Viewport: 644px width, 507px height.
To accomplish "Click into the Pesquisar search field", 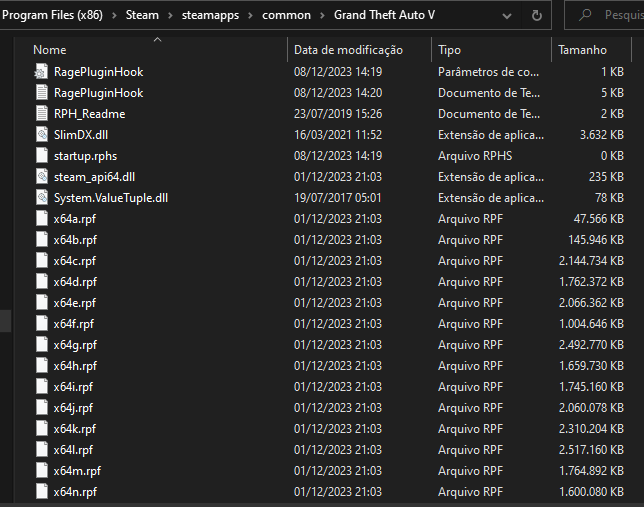I will point(622,15).
